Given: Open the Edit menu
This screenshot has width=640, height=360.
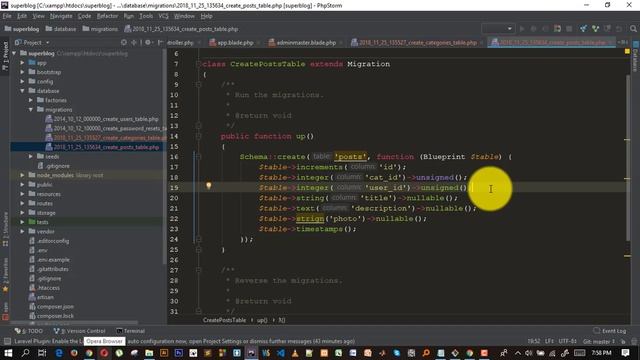Looking at the screenshot, I should pyautogui.click(x=22, y=16).
